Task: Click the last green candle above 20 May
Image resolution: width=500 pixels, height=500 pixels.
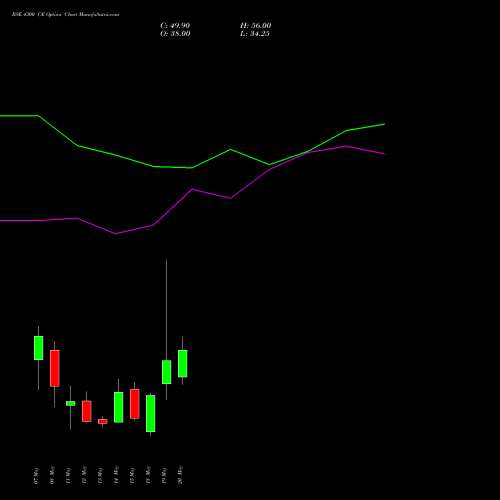Action: click(x=183, y=364)
